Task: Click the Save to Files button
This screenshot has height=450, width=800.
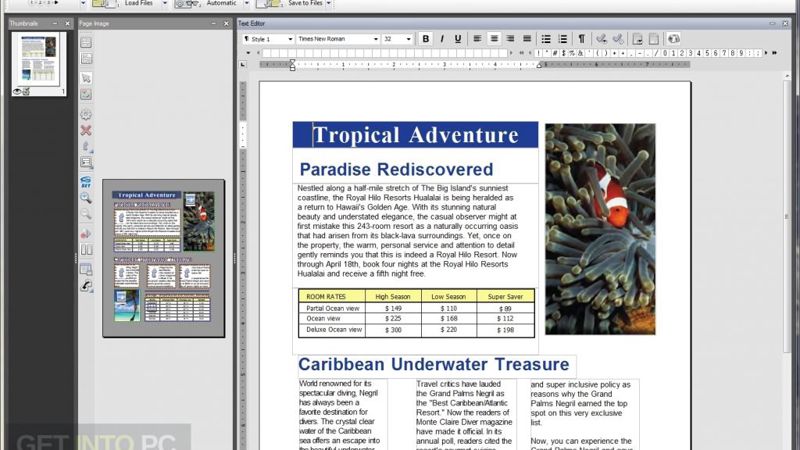Action: (290, 3)
